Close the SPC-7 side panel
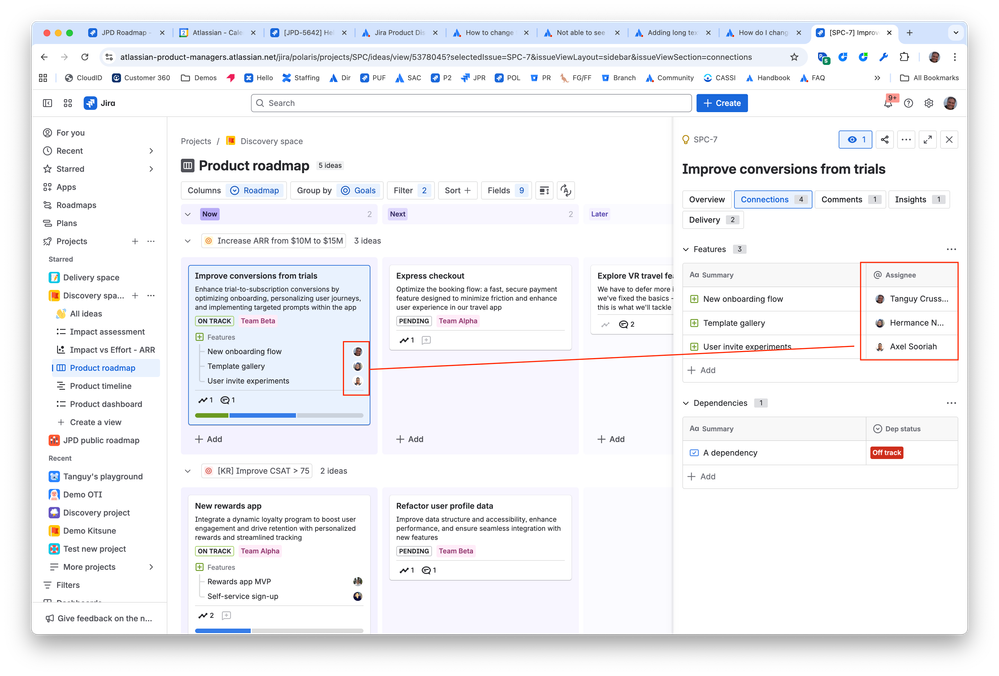This screenshot has height=676, width=999. click(x=949, y=140)
